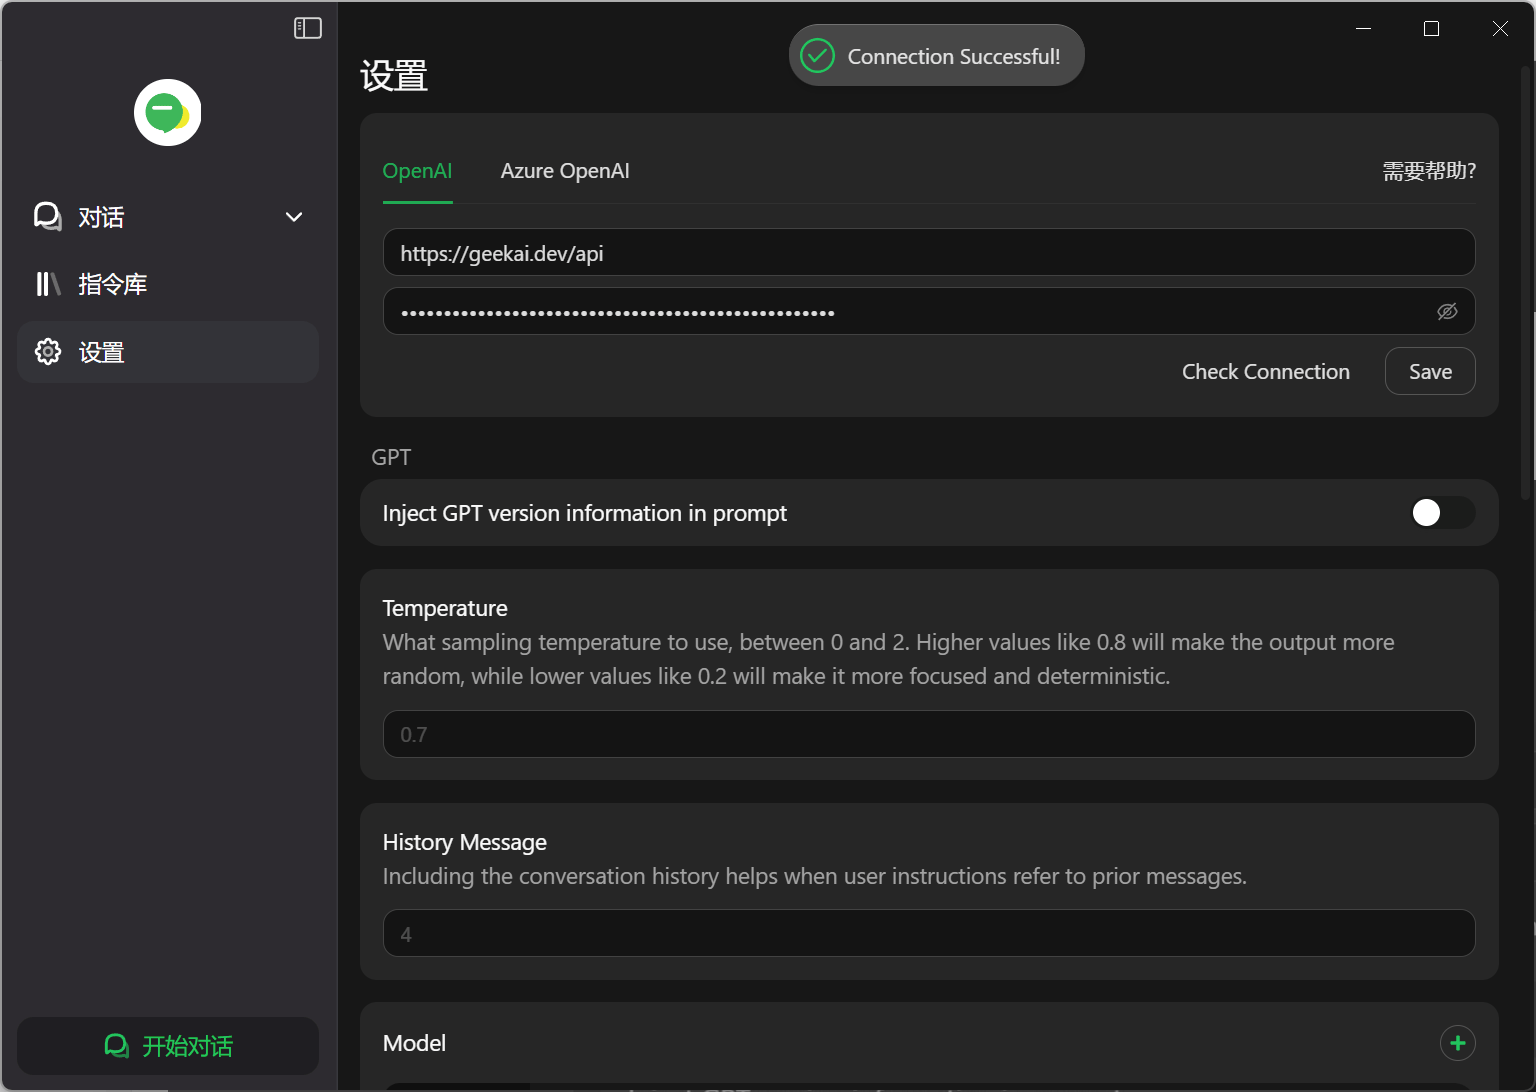Viewport: 1536px width, 1092px height.
Task: Click the masked API key field
Action: tap(929, 311)
